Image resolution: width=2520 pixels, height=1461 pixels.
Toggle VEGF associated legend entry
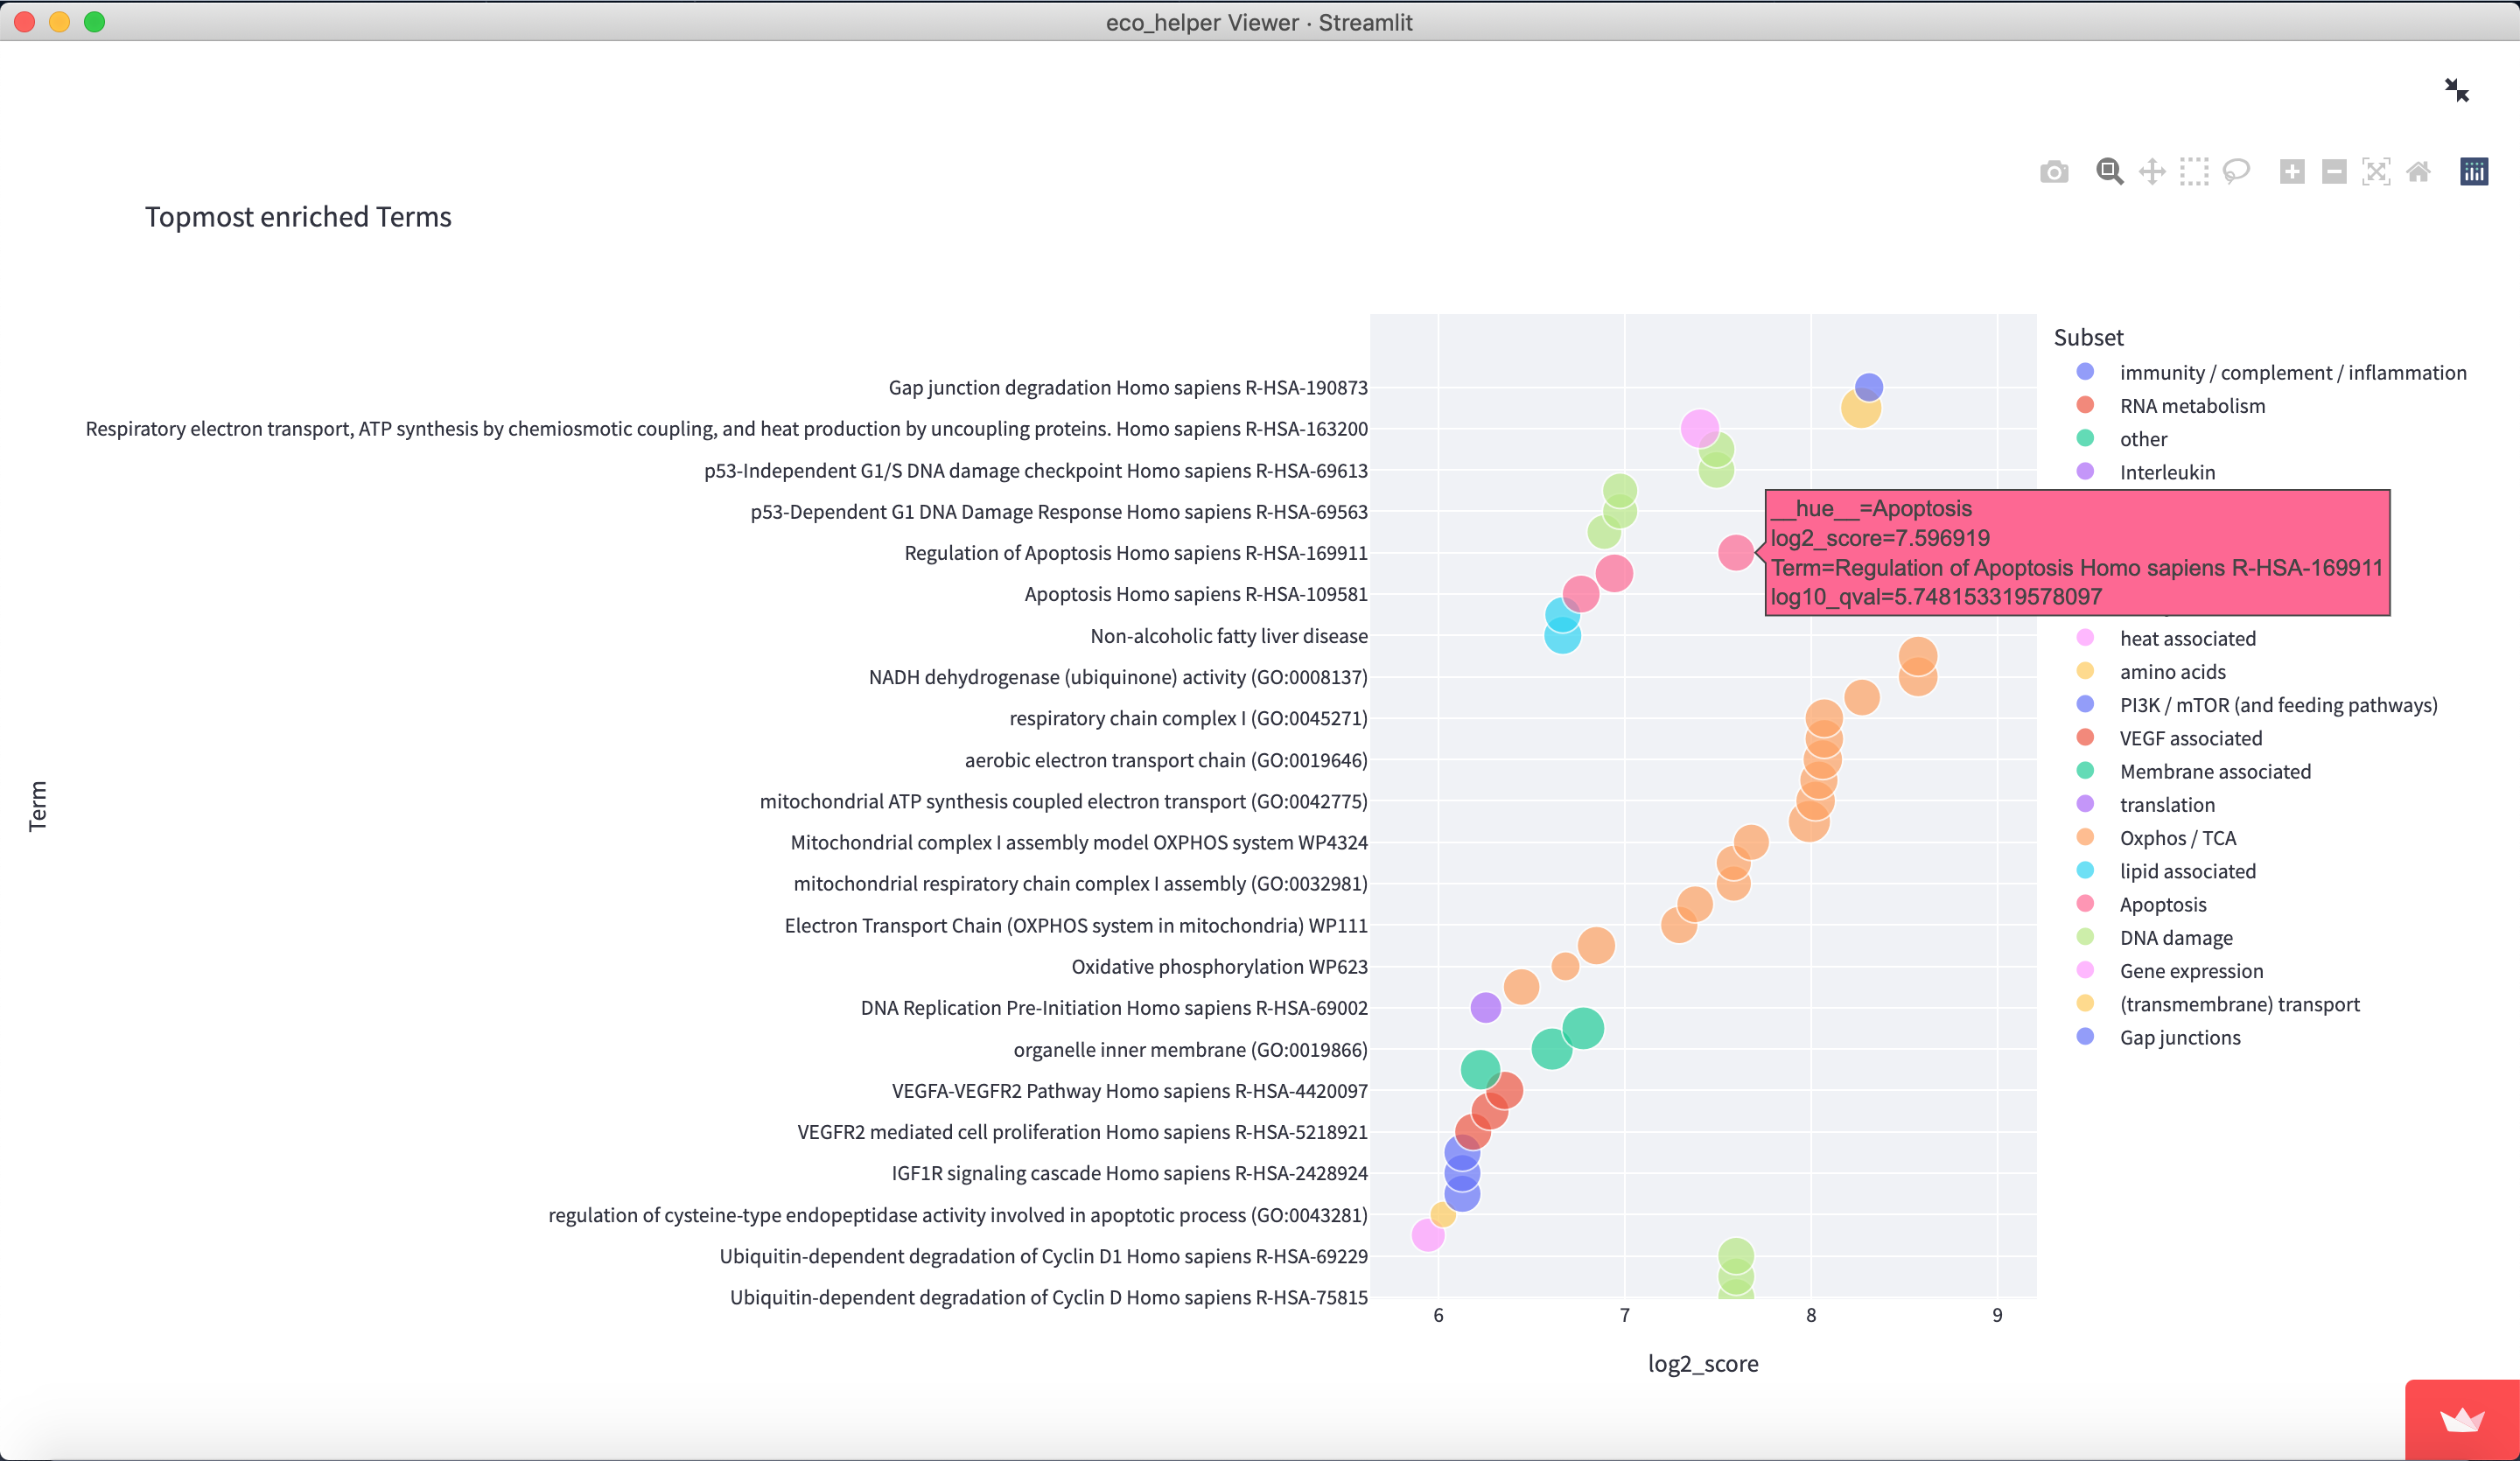[x=2190, y=738]
